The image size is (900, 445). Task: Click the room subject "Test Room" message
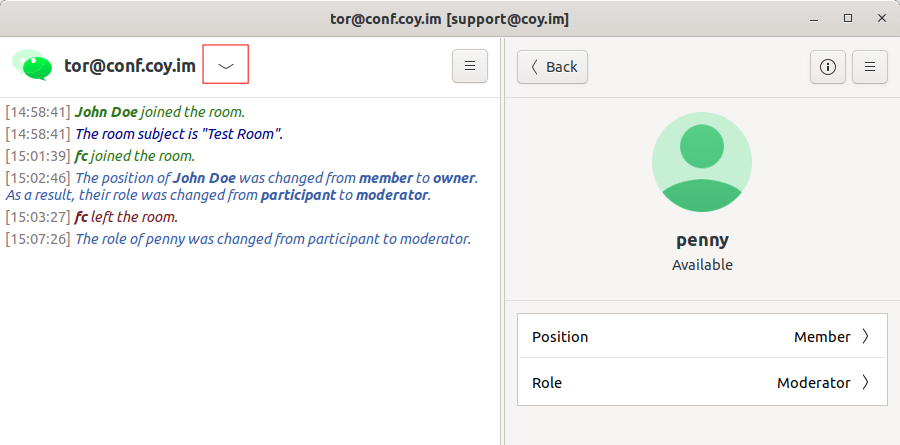(180, 134)
